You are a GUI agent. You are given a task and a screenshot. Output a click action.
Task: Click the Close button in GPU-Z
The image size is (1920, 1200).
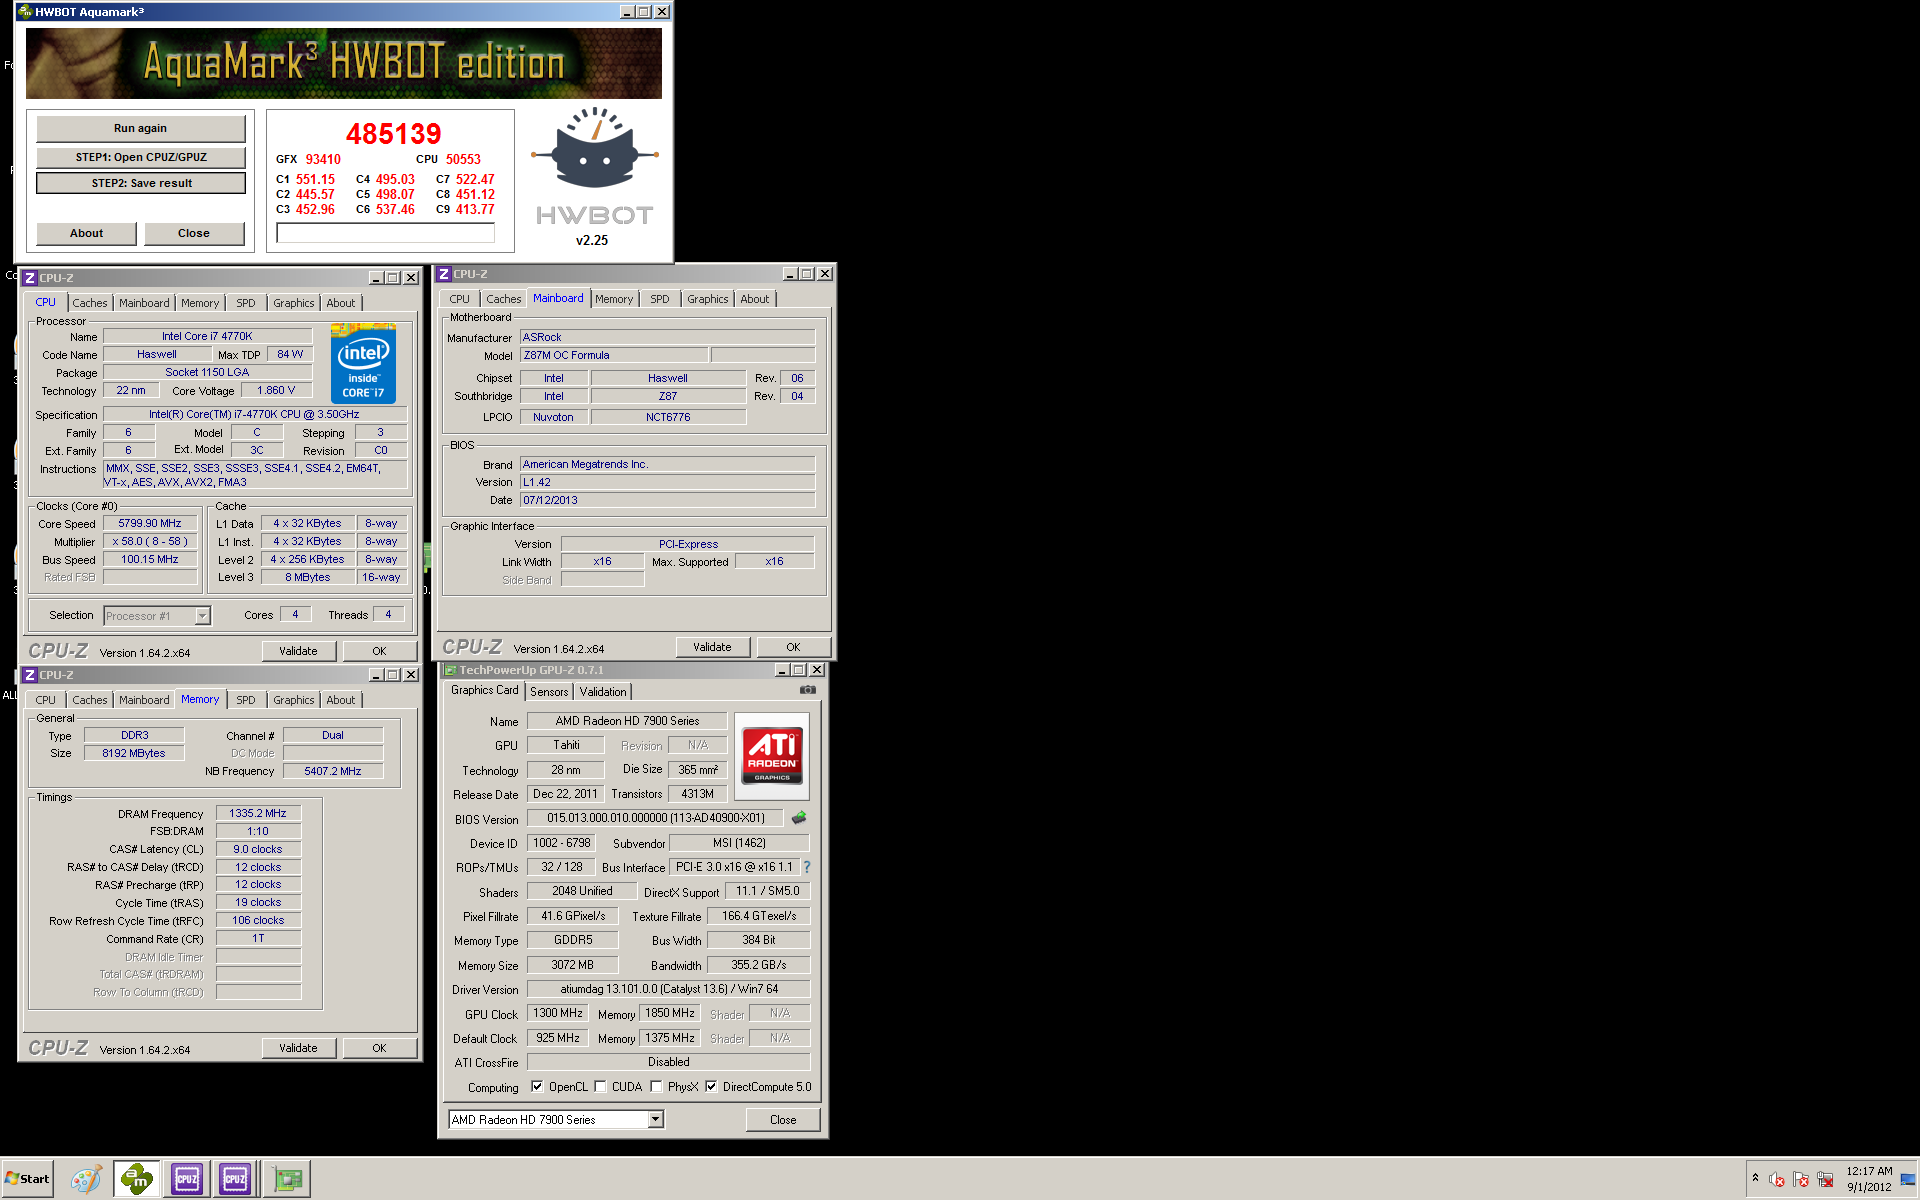pos(783,1120)
